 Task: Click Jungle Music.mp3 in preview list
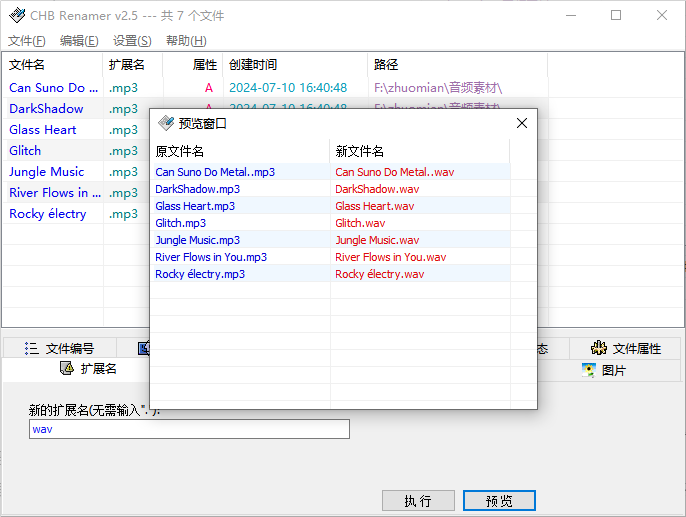(x=198, y=240)
